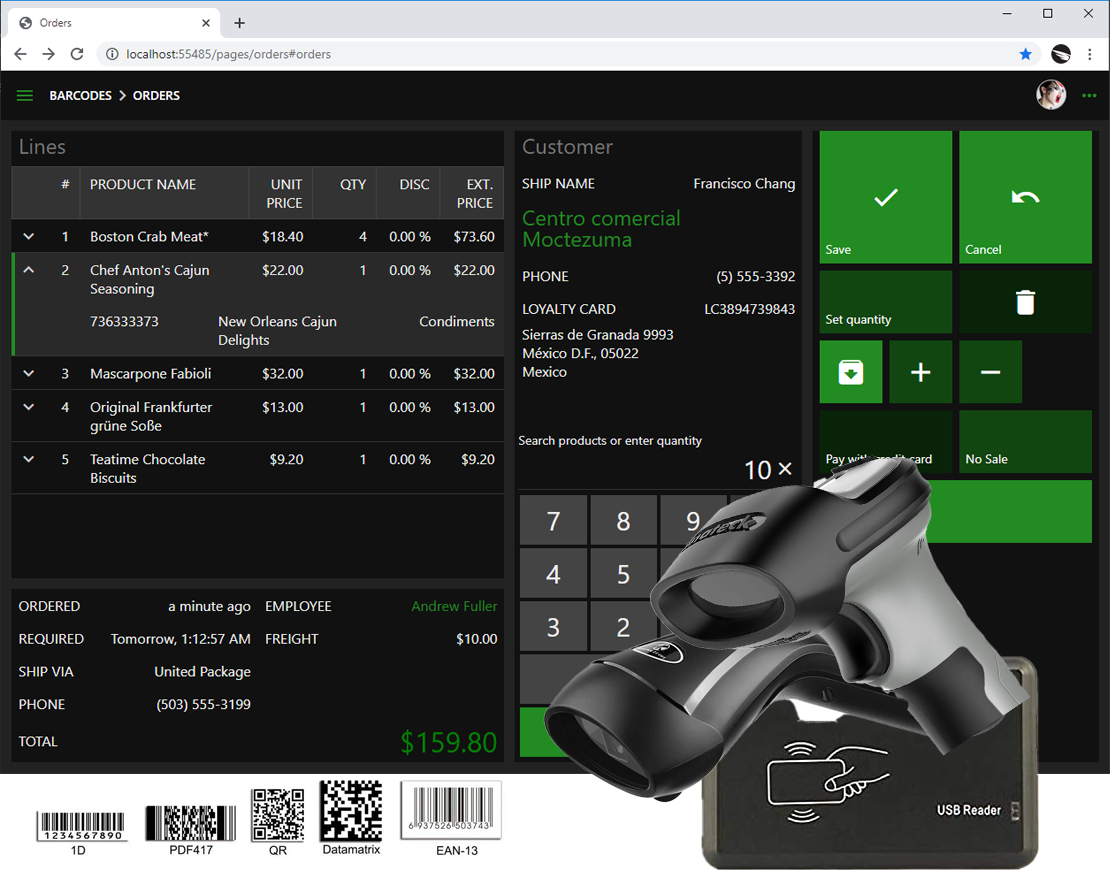Bookmark page with the star icon

tap(1025, 54)
